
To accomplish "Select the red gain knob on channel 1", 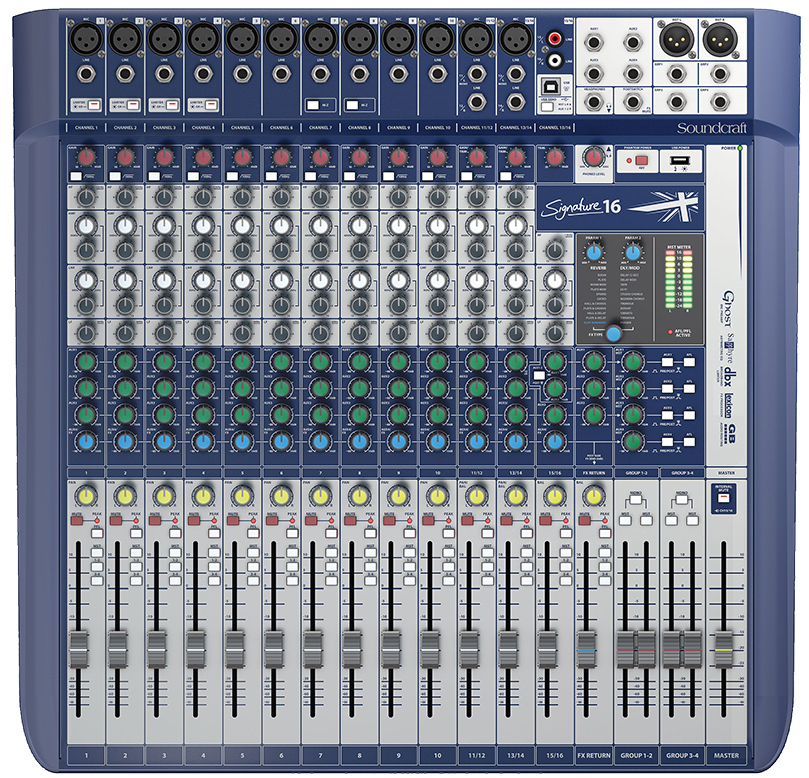I will (86, 158).
